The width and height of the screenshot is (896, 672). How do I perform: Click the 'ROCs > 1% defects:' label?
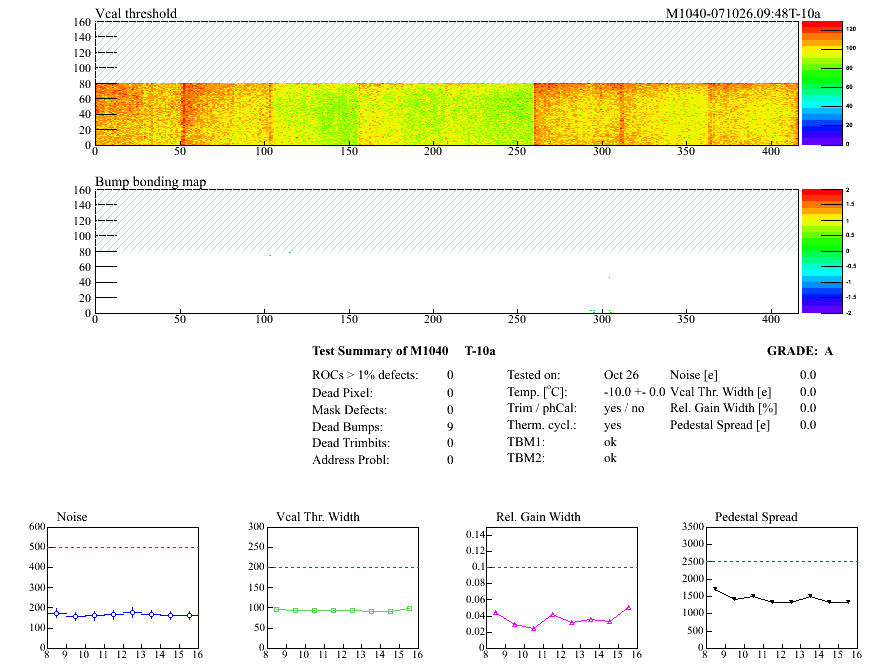365,375
